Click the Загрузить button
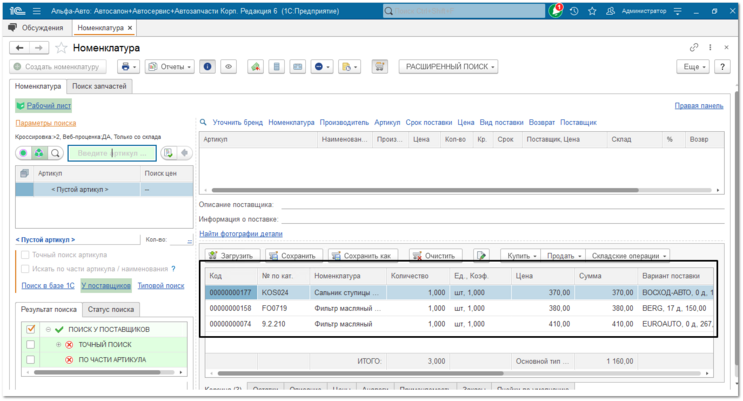Image resolution: width=743 pixels, height=401 pixels. coord(233,256)
